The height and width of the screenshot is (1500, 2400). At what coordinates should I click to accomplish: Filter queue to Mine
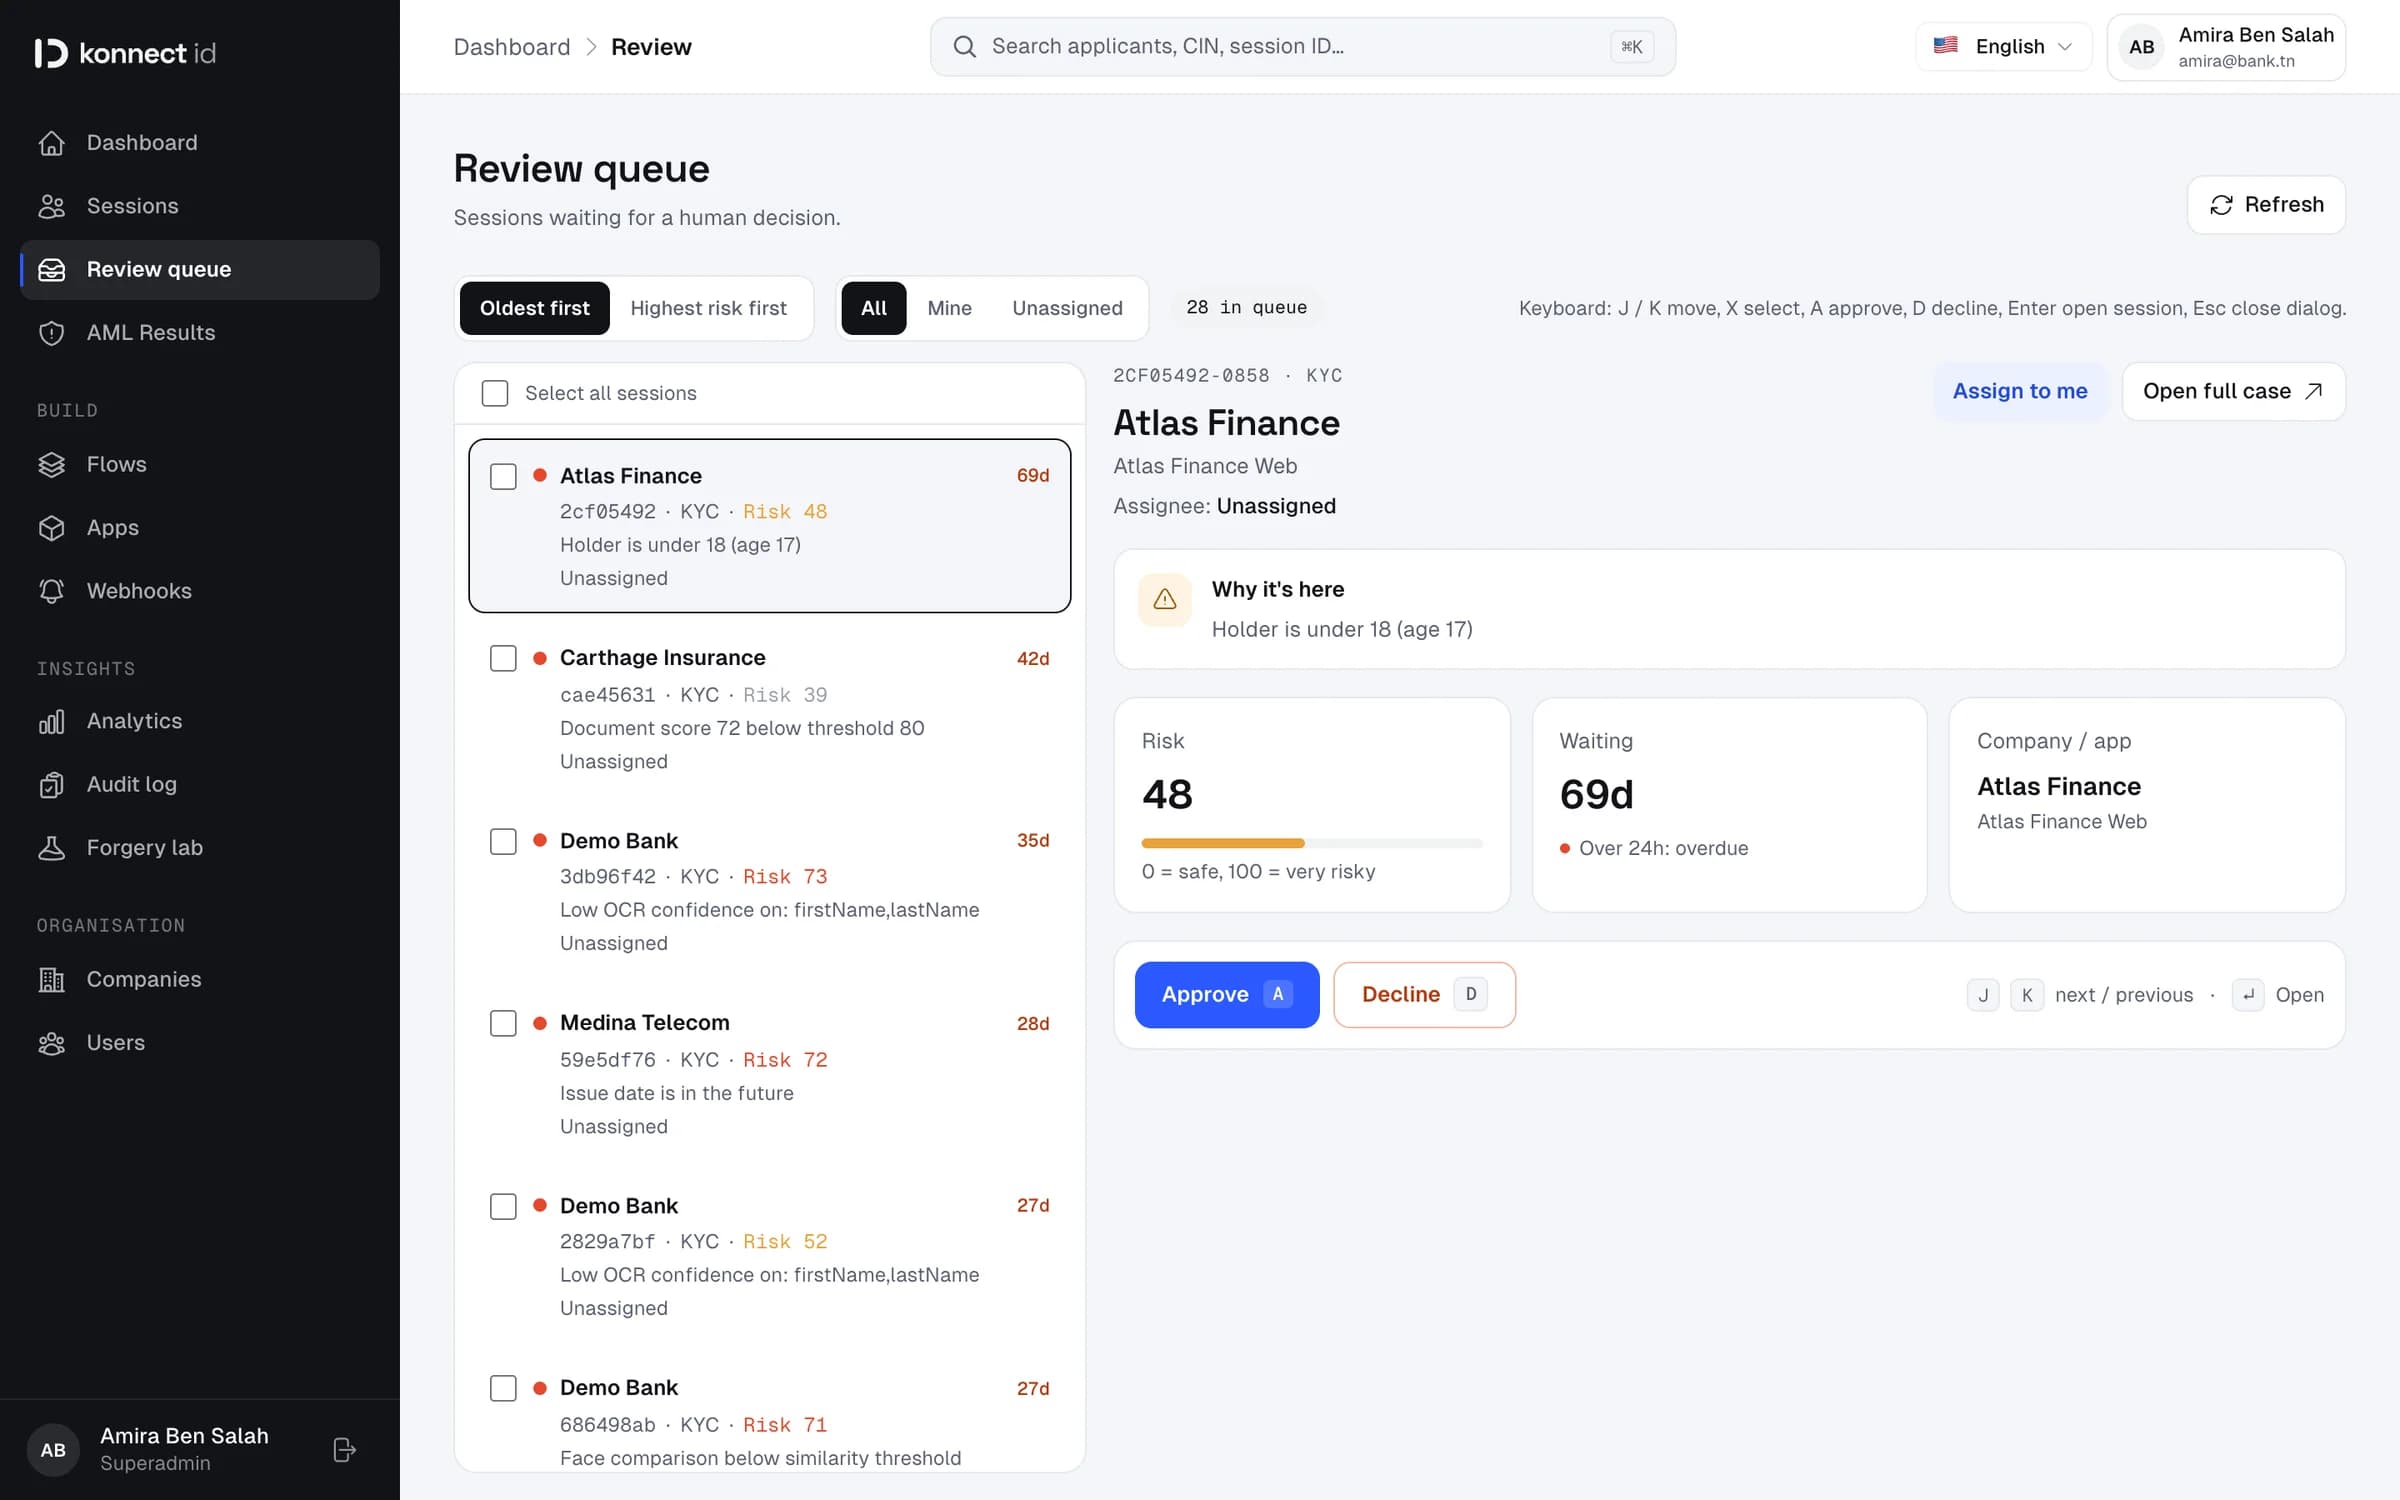point(949,308)
